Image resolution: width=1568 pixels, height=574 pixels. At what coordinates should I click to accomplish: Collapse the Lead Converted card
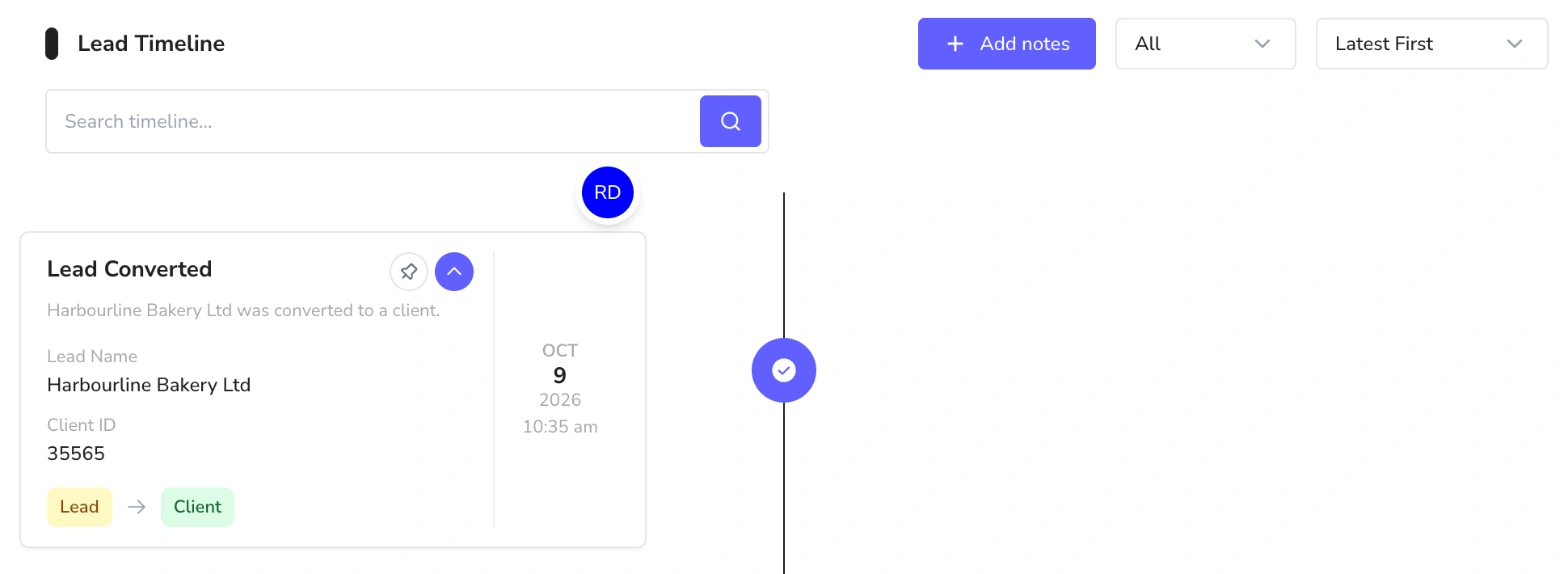coord(454,271)
